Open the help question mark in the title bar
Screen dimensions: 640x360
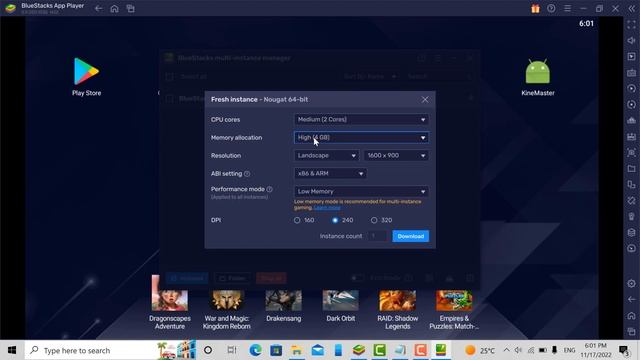(x=551, y=9)
